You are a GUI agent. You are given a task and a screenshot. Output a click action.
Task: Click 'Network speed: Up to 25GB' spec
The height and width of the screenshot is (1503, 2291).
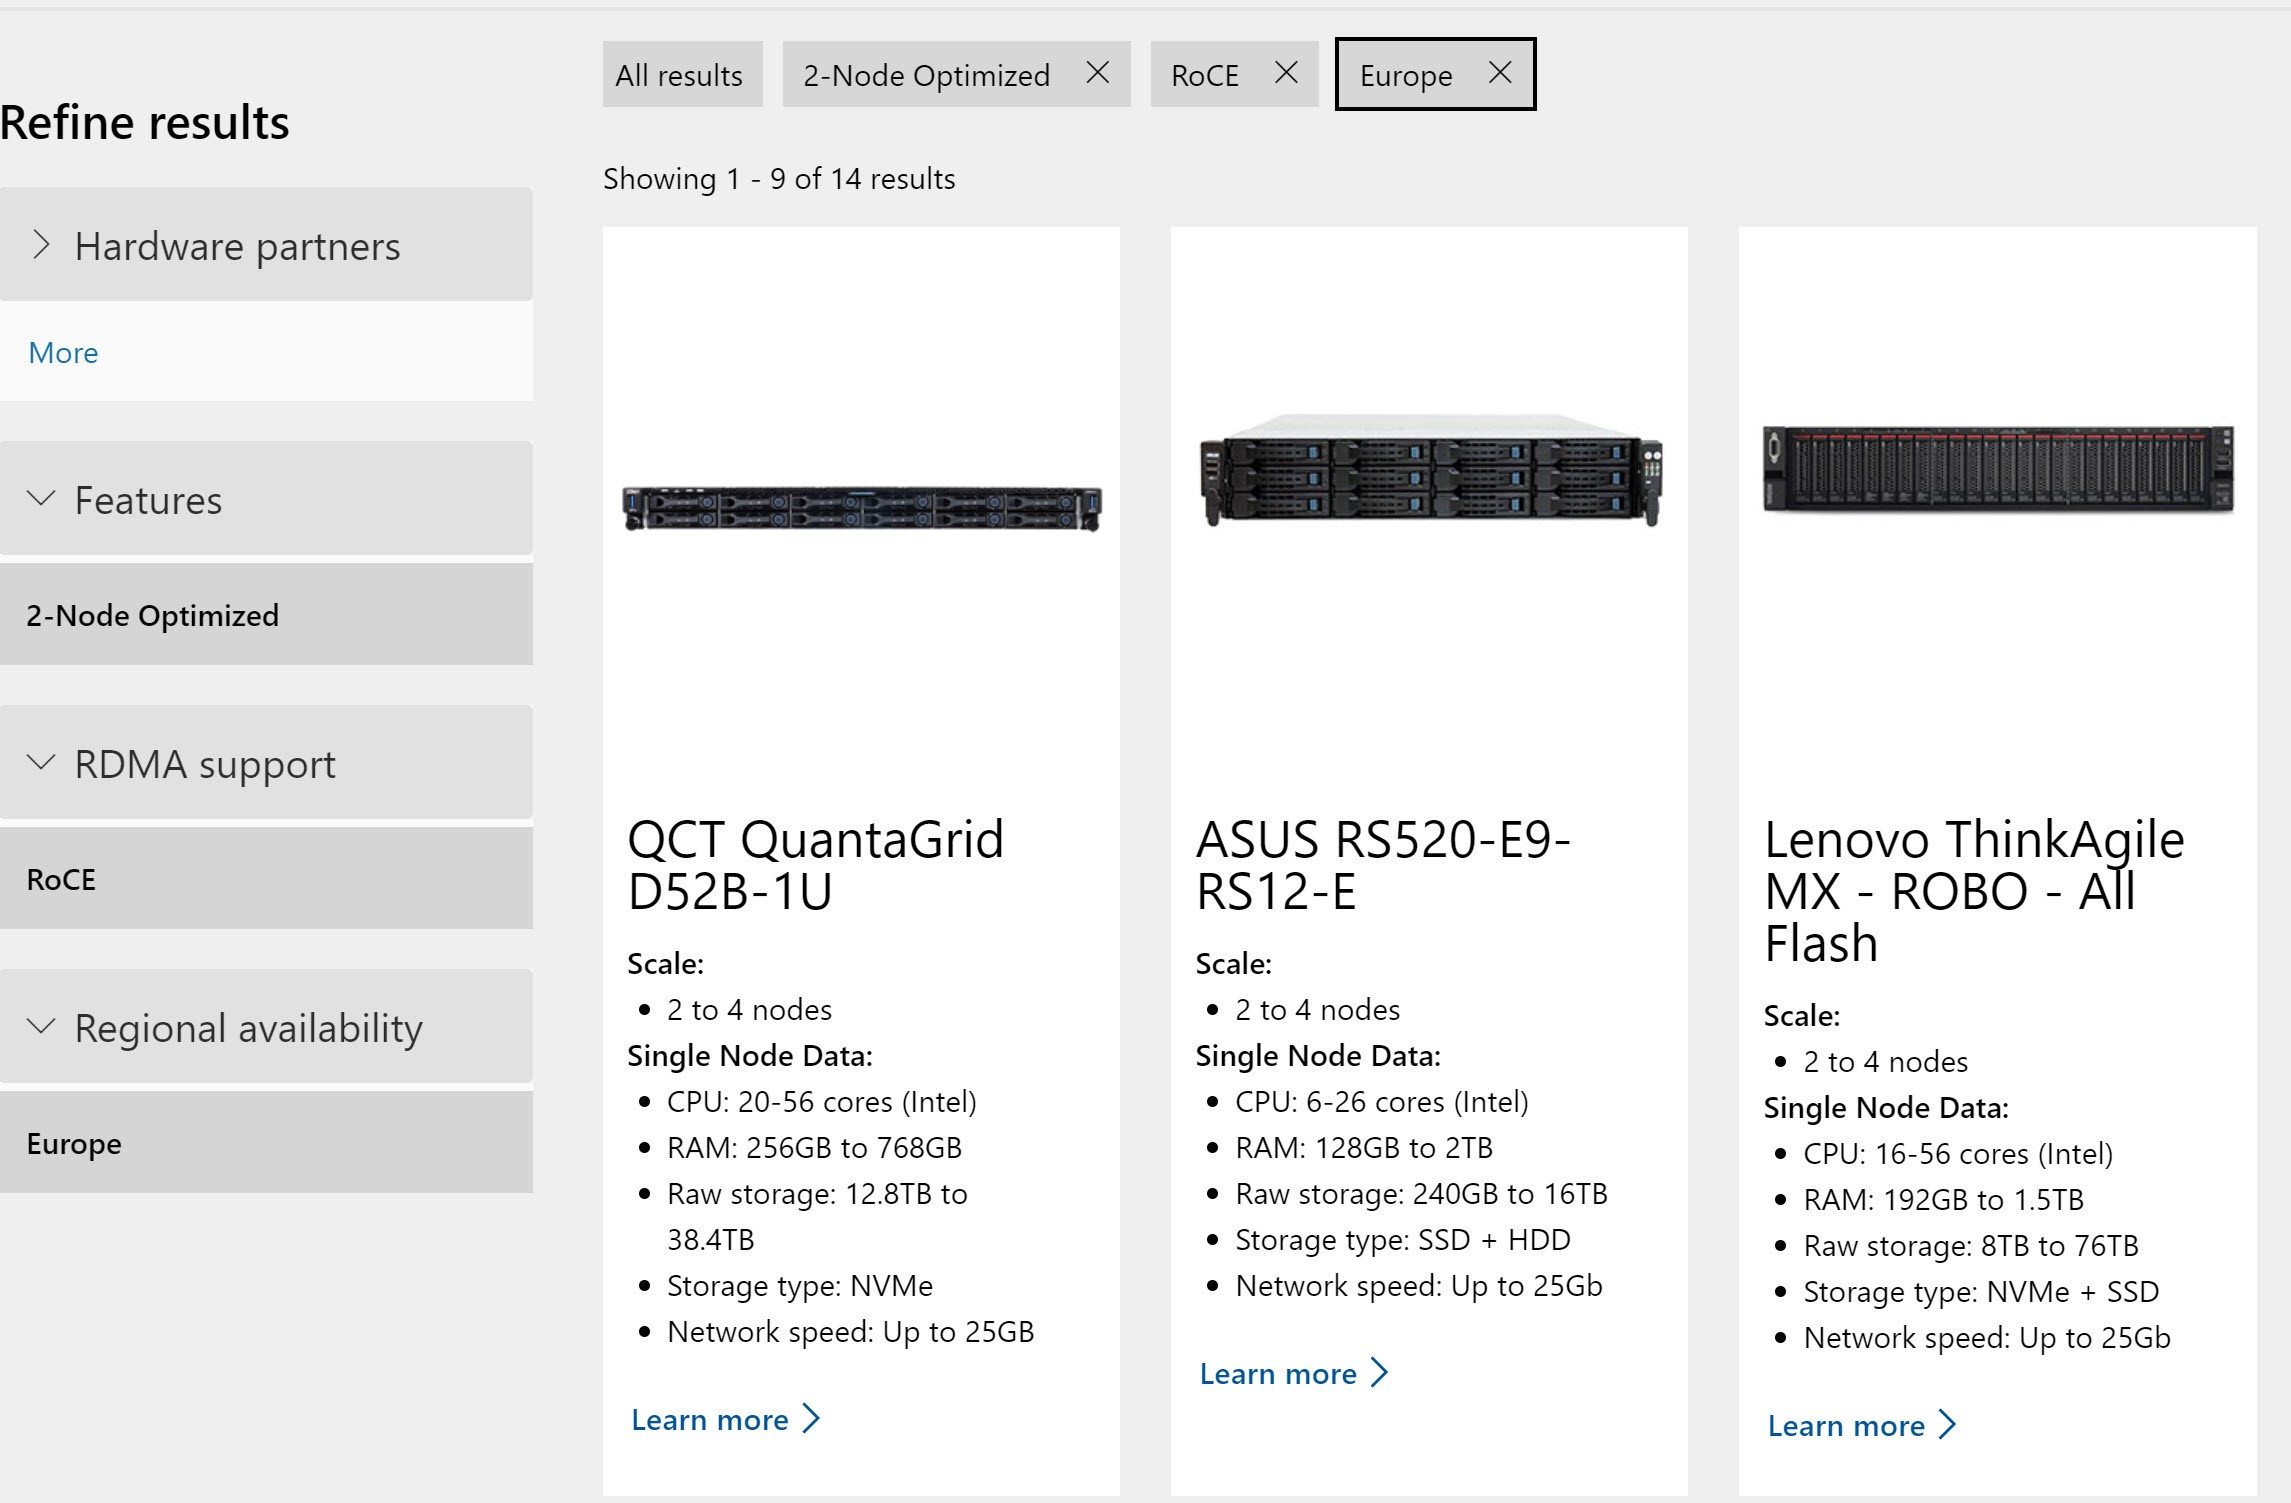click(x=850, y=1332)
